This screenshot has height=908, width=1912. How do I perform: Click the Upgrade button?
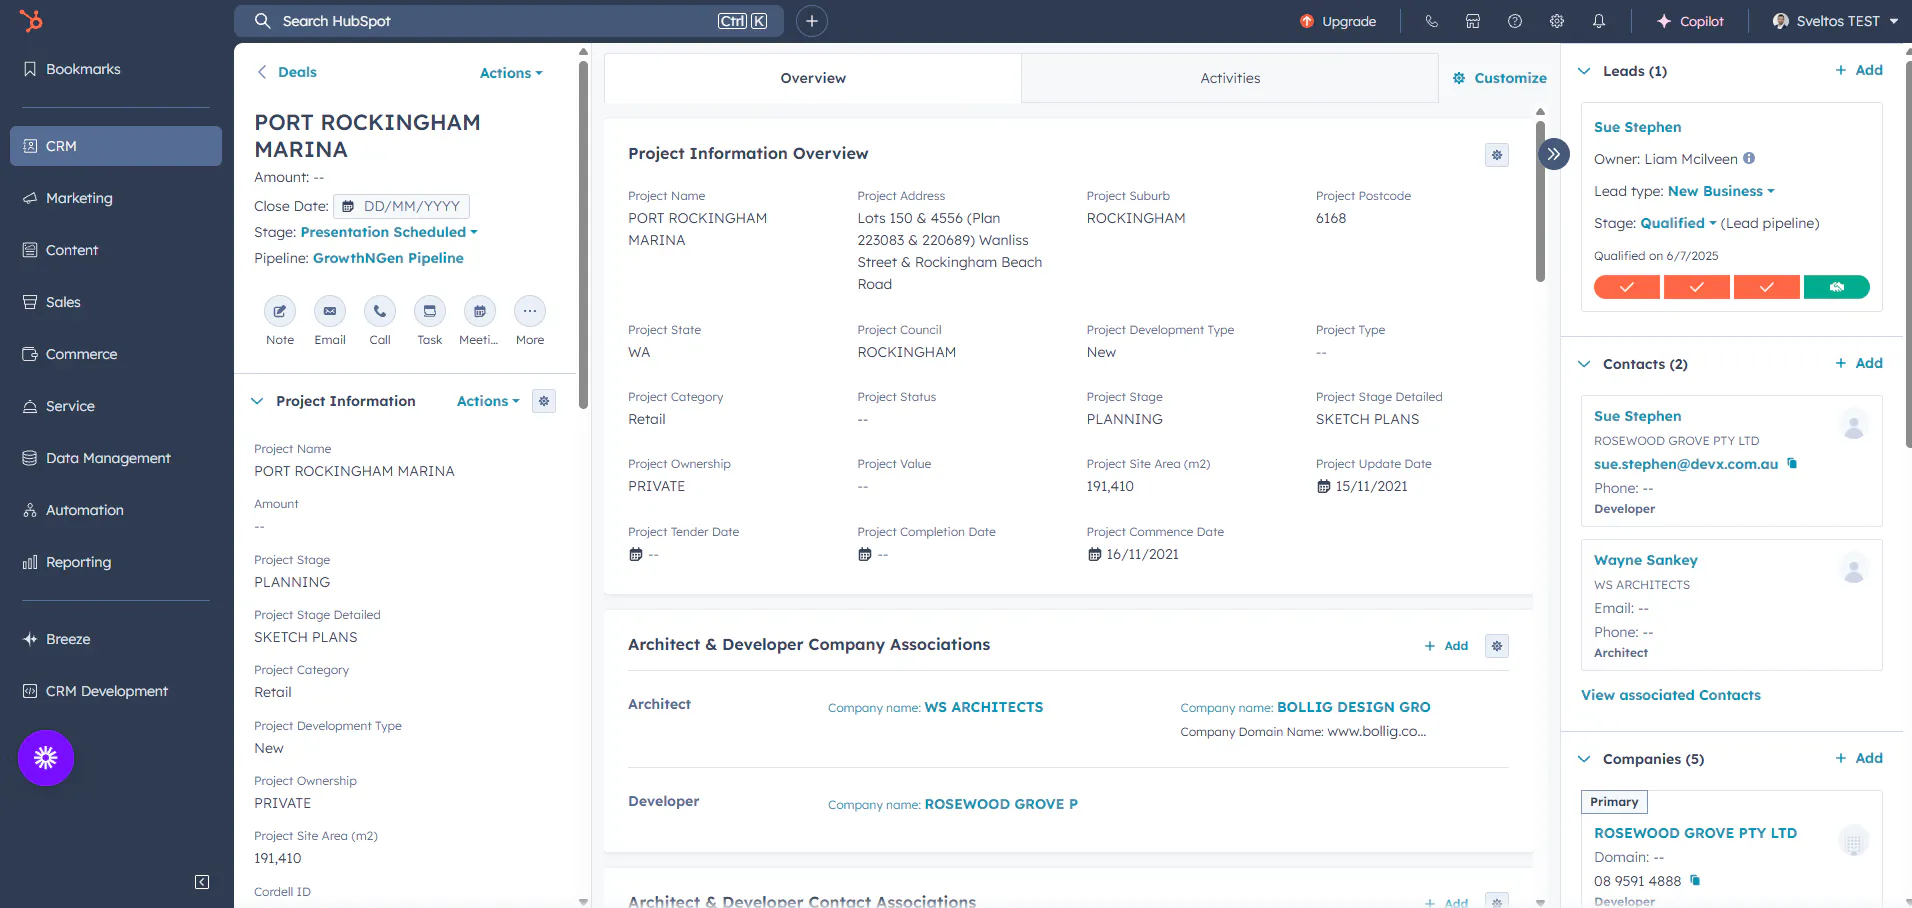coord(1338,21)
